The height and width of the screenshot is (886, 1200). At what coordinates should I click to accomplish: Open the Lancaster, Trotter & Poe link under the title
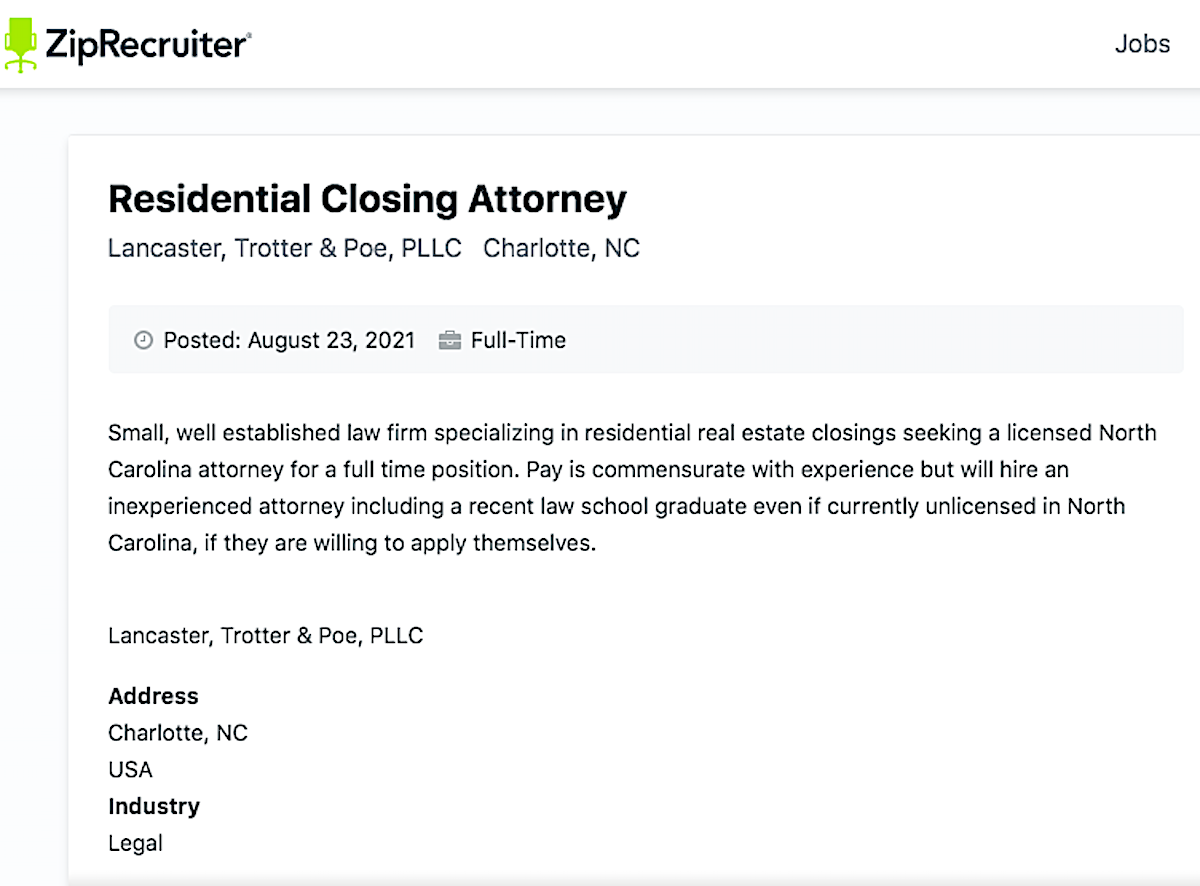pos(285,248)
